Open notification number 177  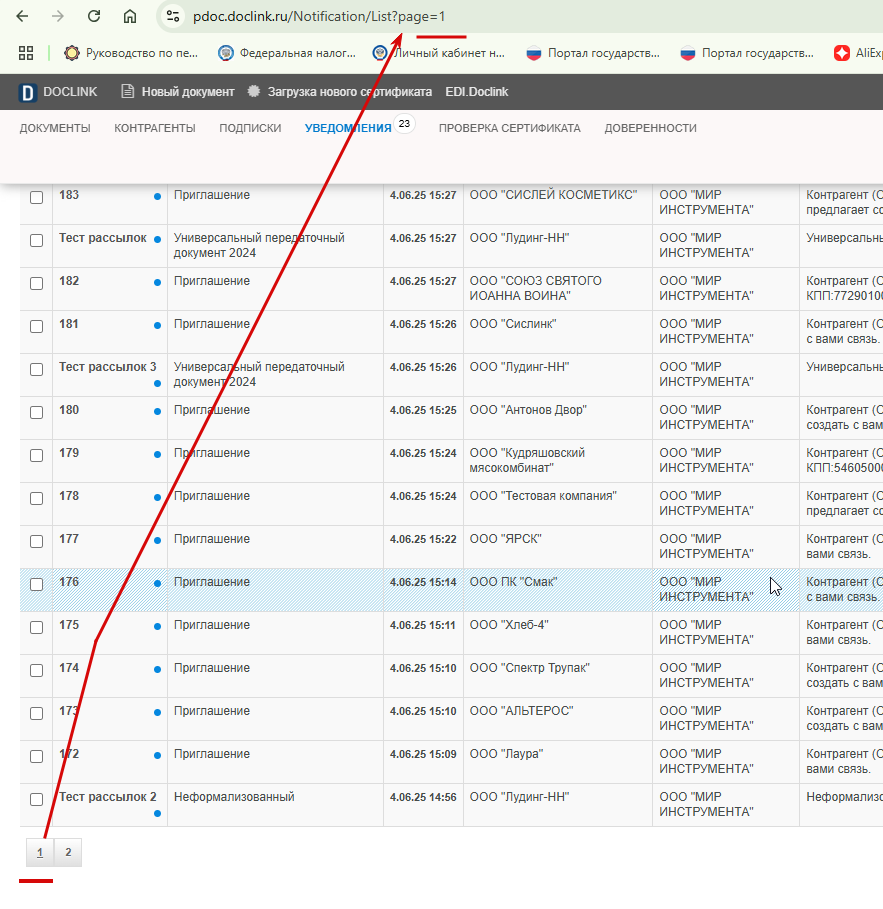[69, 539]
